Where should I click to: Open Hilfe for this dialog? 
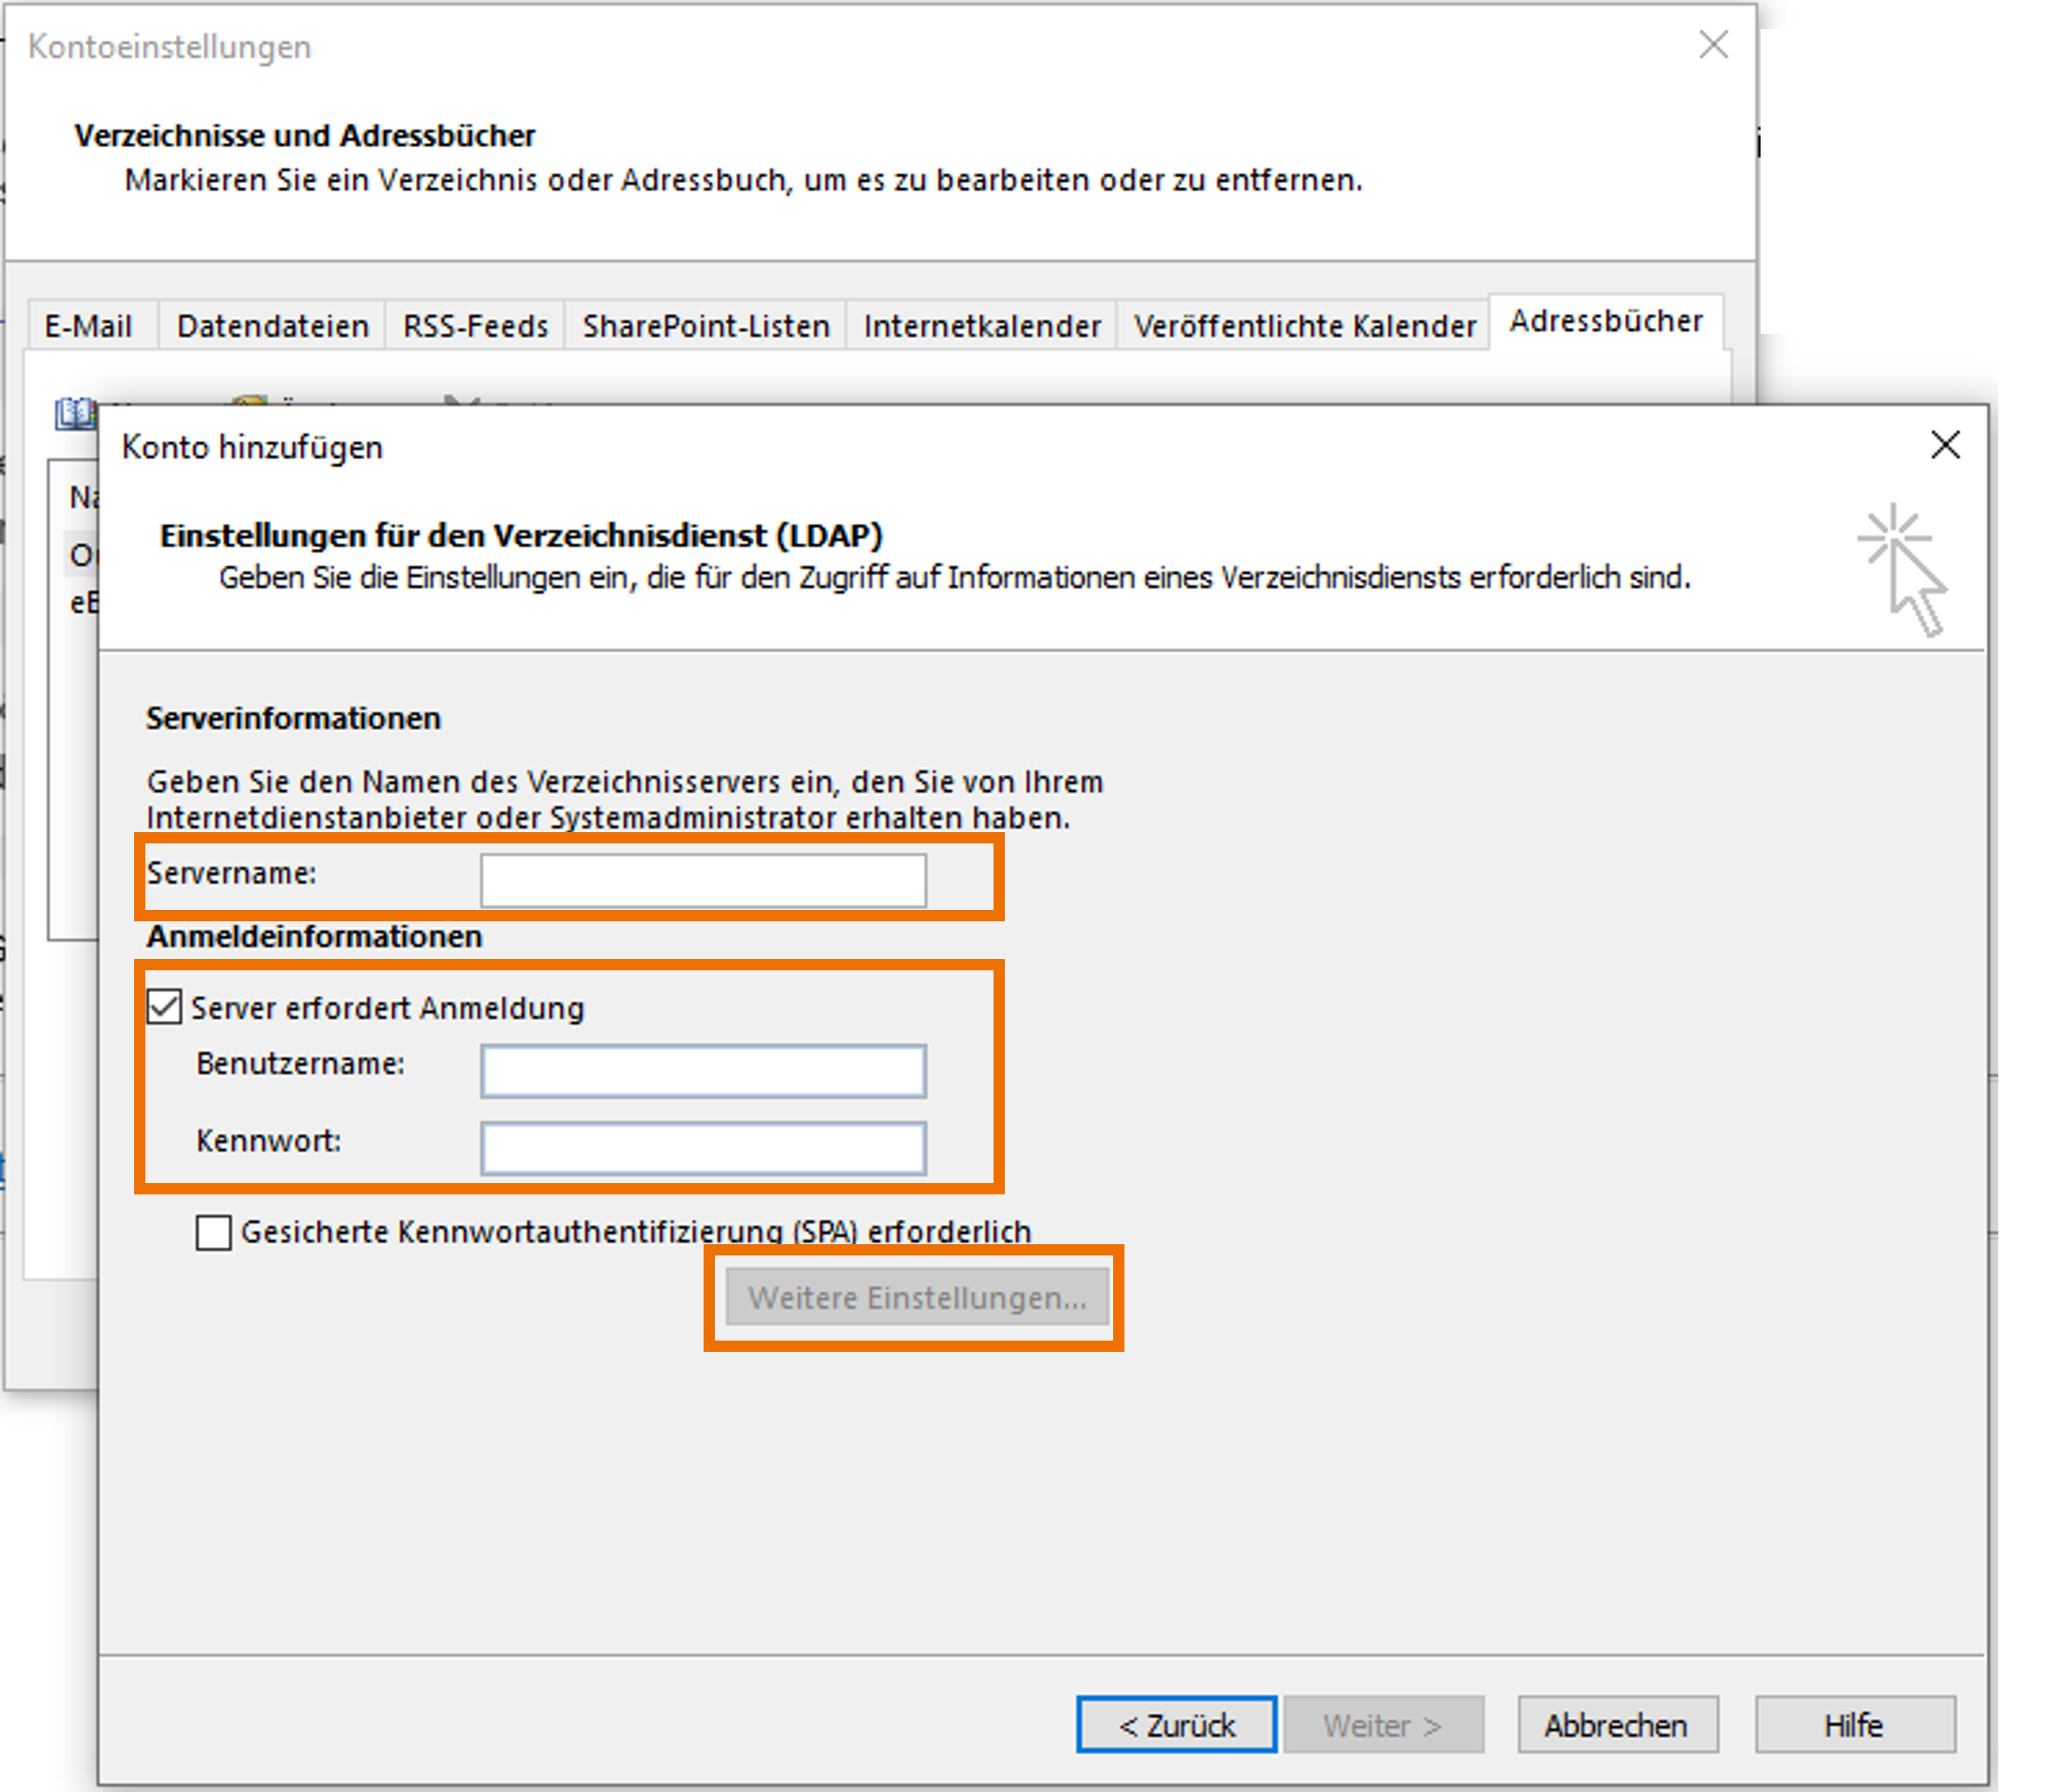1853,1725
